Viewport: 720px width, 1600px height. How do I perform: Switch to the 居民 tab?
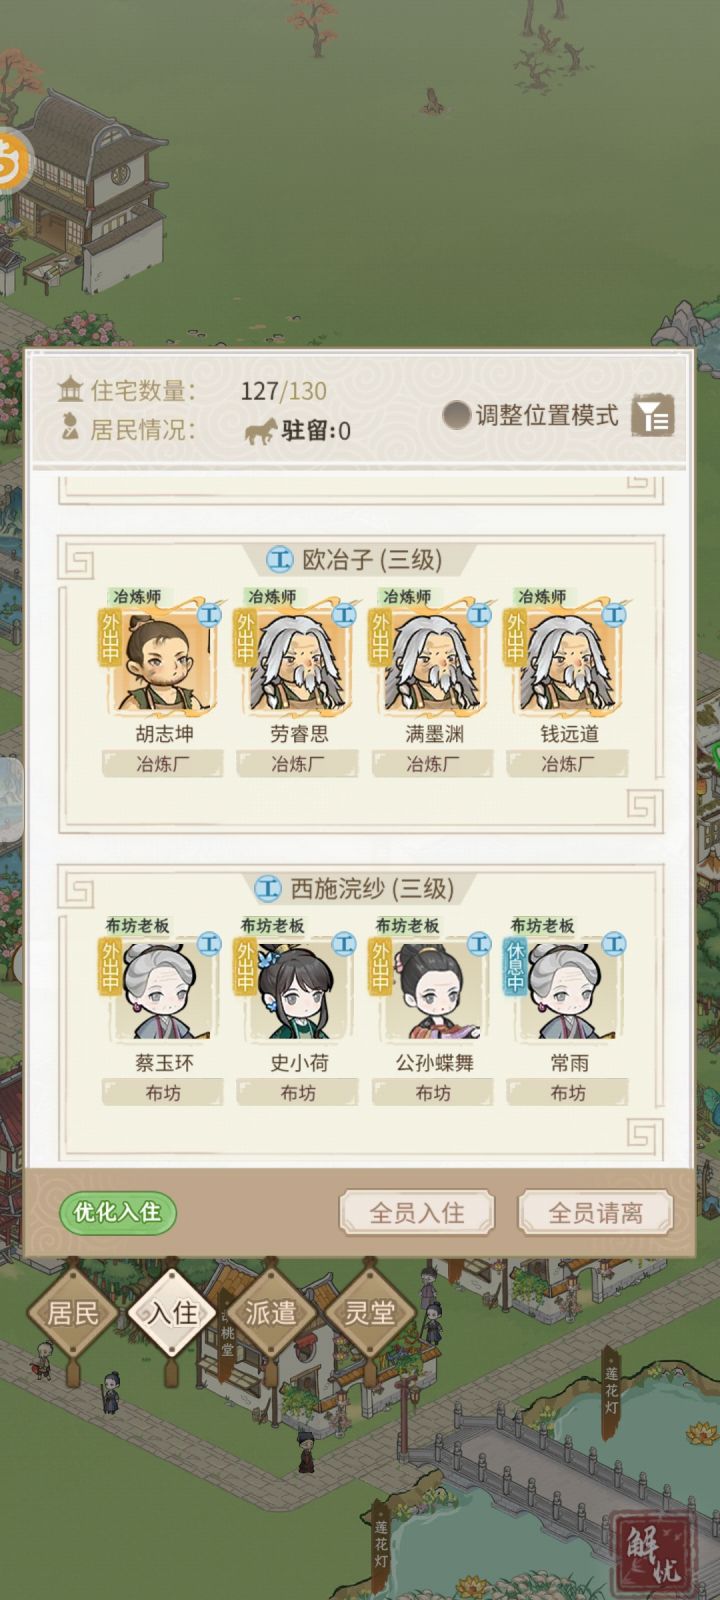[73, 1313]
